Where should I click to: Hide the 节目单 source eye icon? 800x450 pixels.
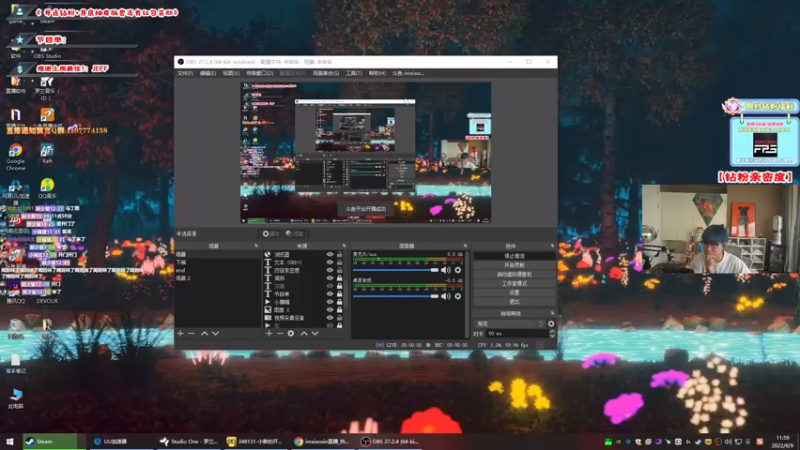330,294
